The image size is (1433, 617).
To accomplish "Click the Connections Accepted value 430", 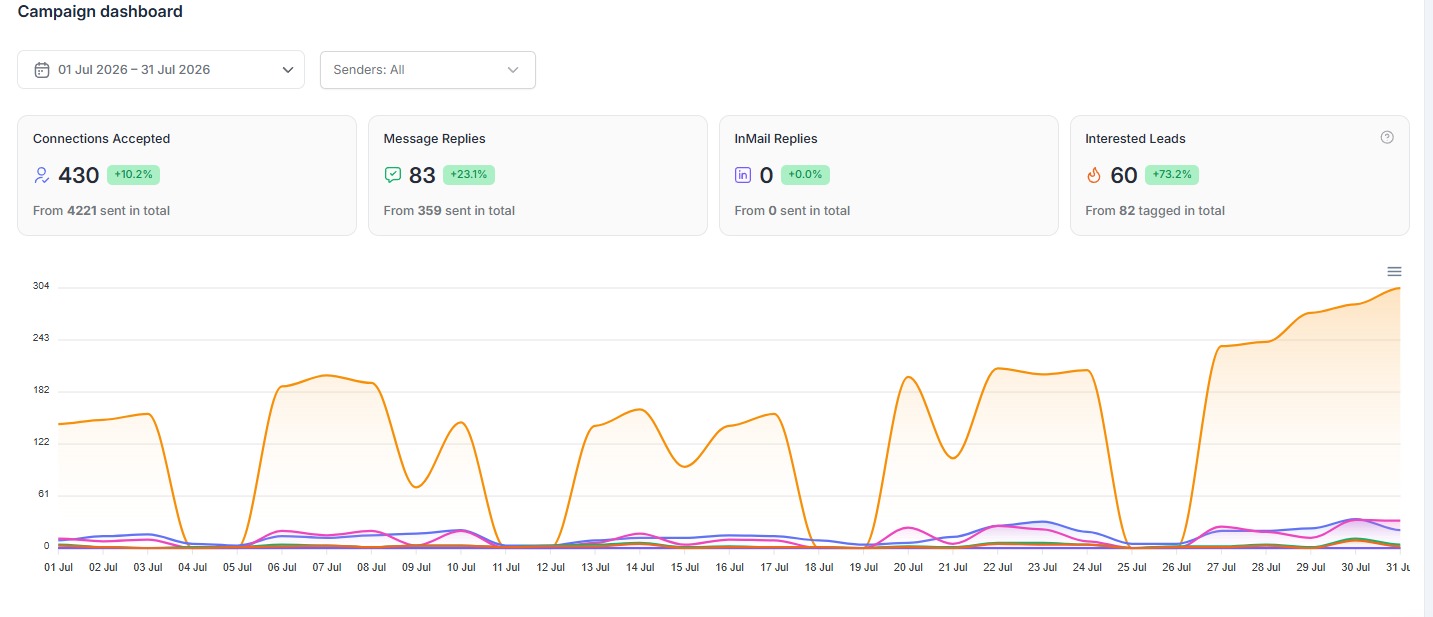I will (79, 176).
